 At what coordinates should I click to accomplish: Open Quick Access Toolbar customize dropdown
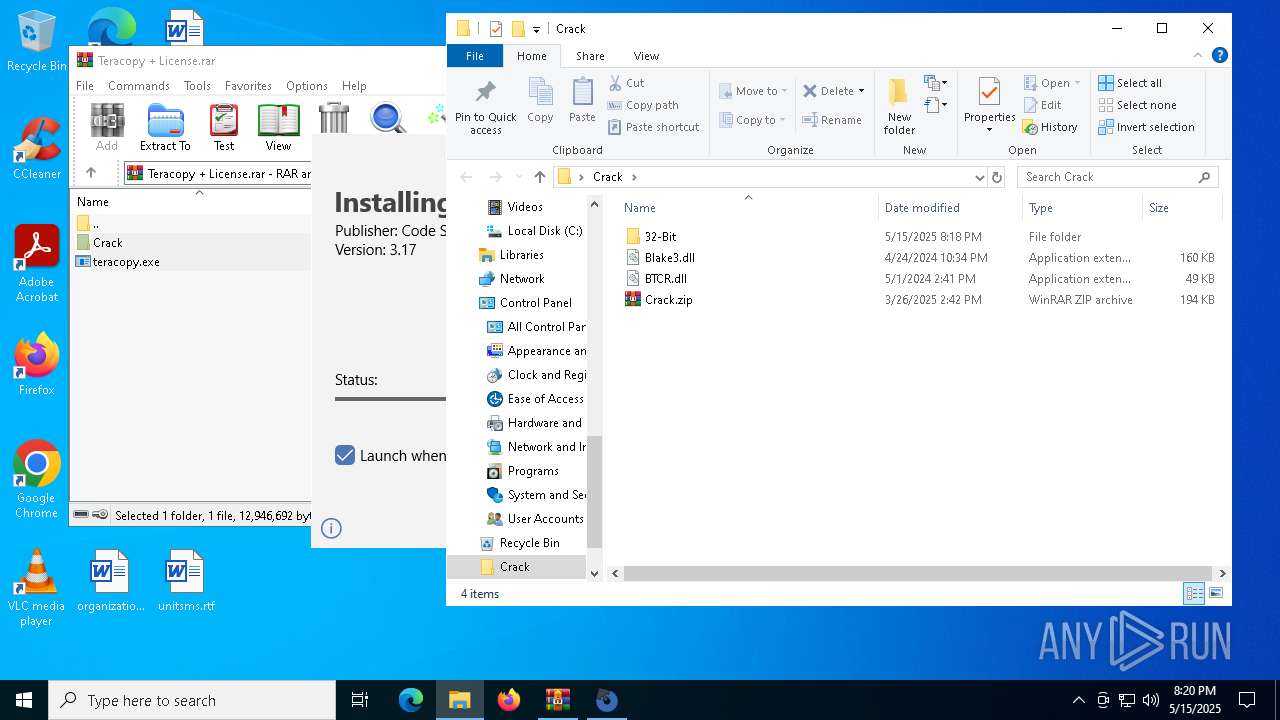tap(537, 29)
